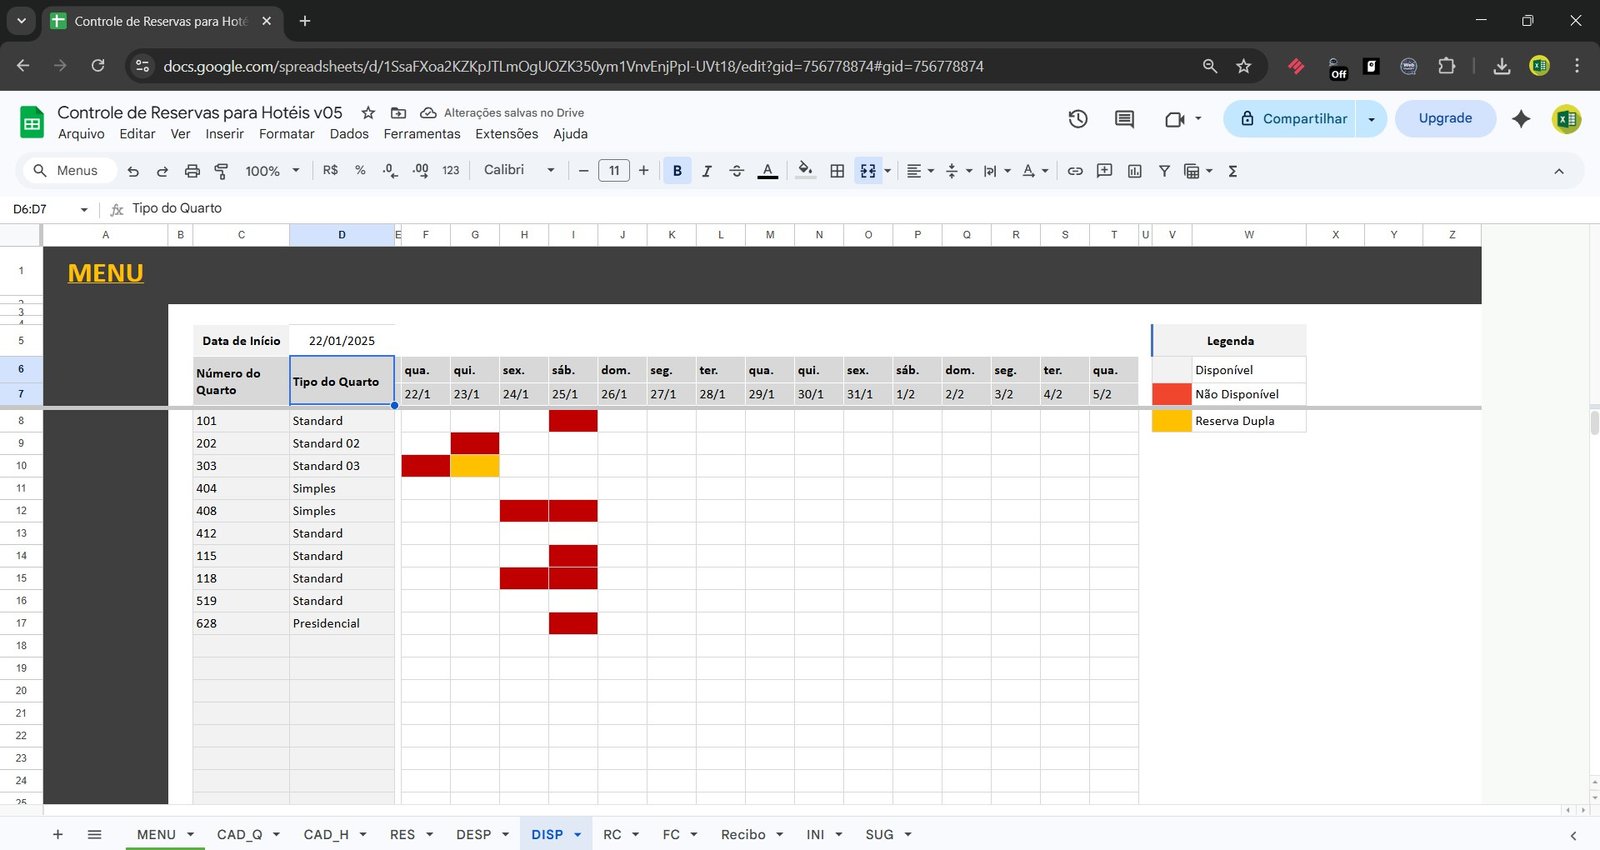Increase font size with plus button
This screenshot has width=1600, height=850.
(644, 171)
